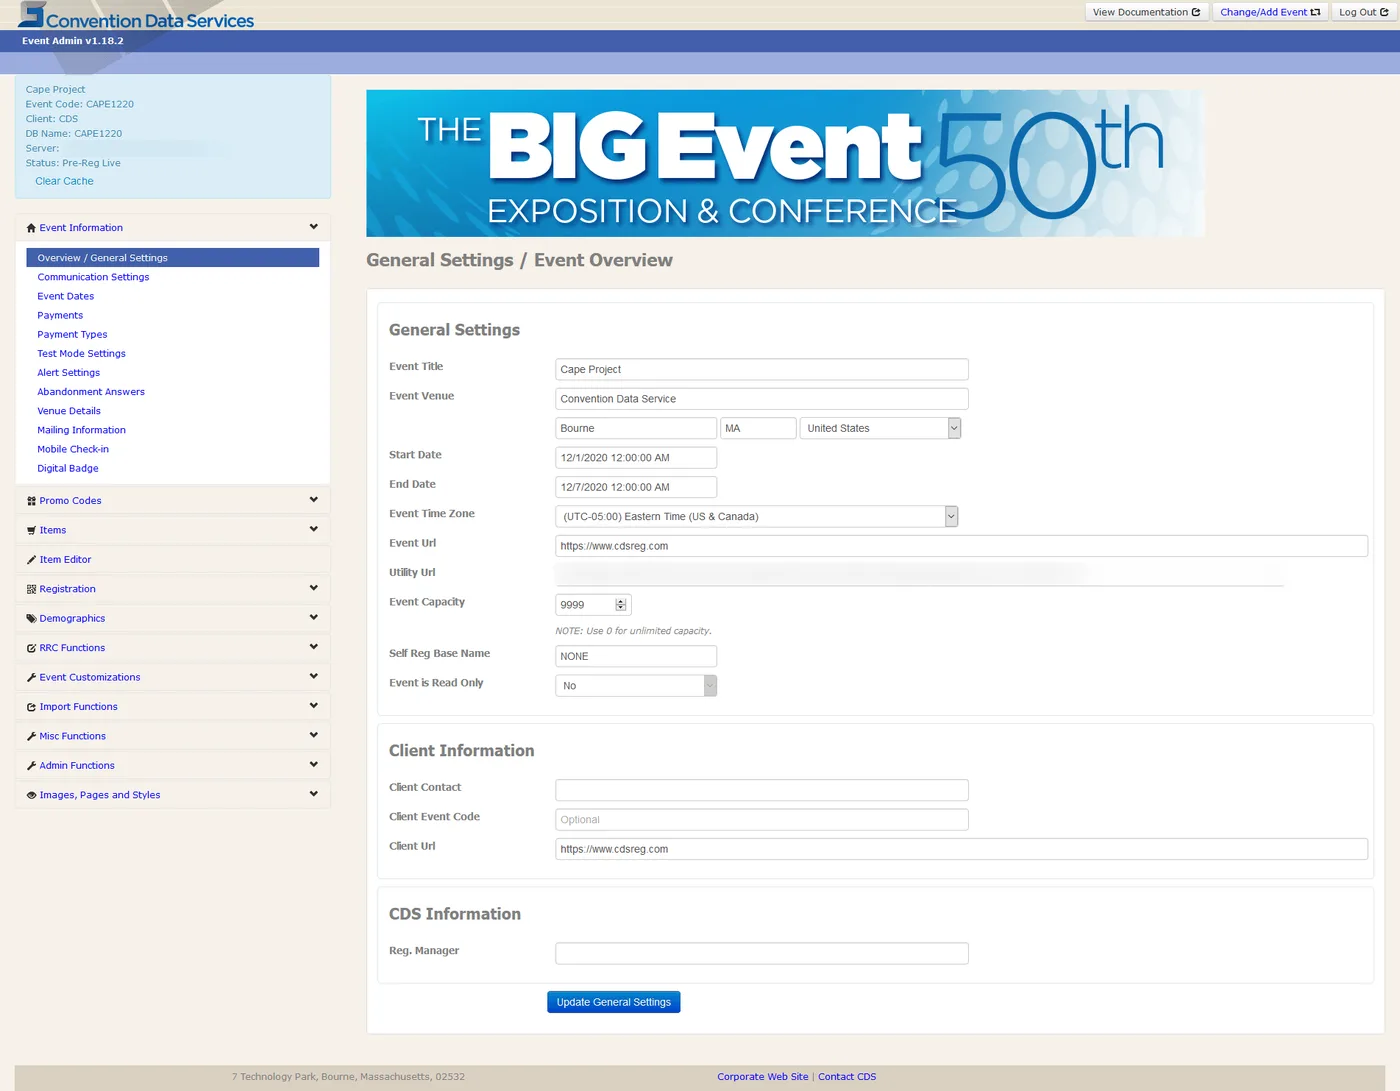Screen dimensions: 1400x1091
Task: Expand the Items section chevron
Action: click(x=313, y=529)
